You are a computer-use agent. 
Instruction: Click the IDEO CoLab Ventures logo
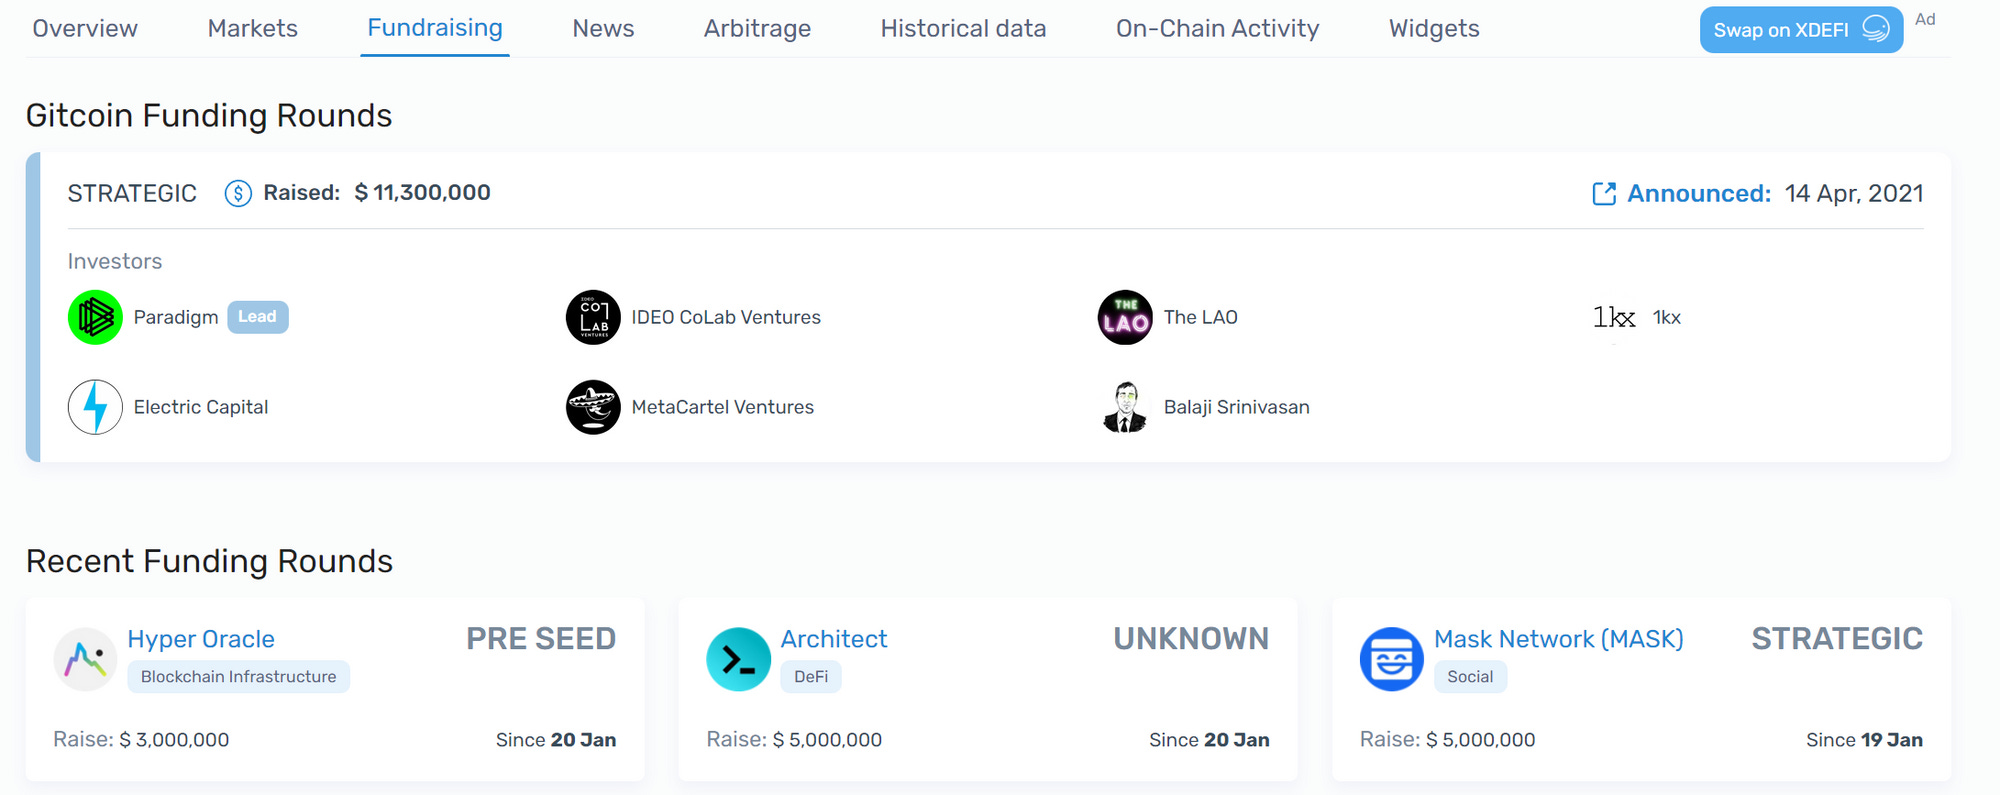point(593,317)
